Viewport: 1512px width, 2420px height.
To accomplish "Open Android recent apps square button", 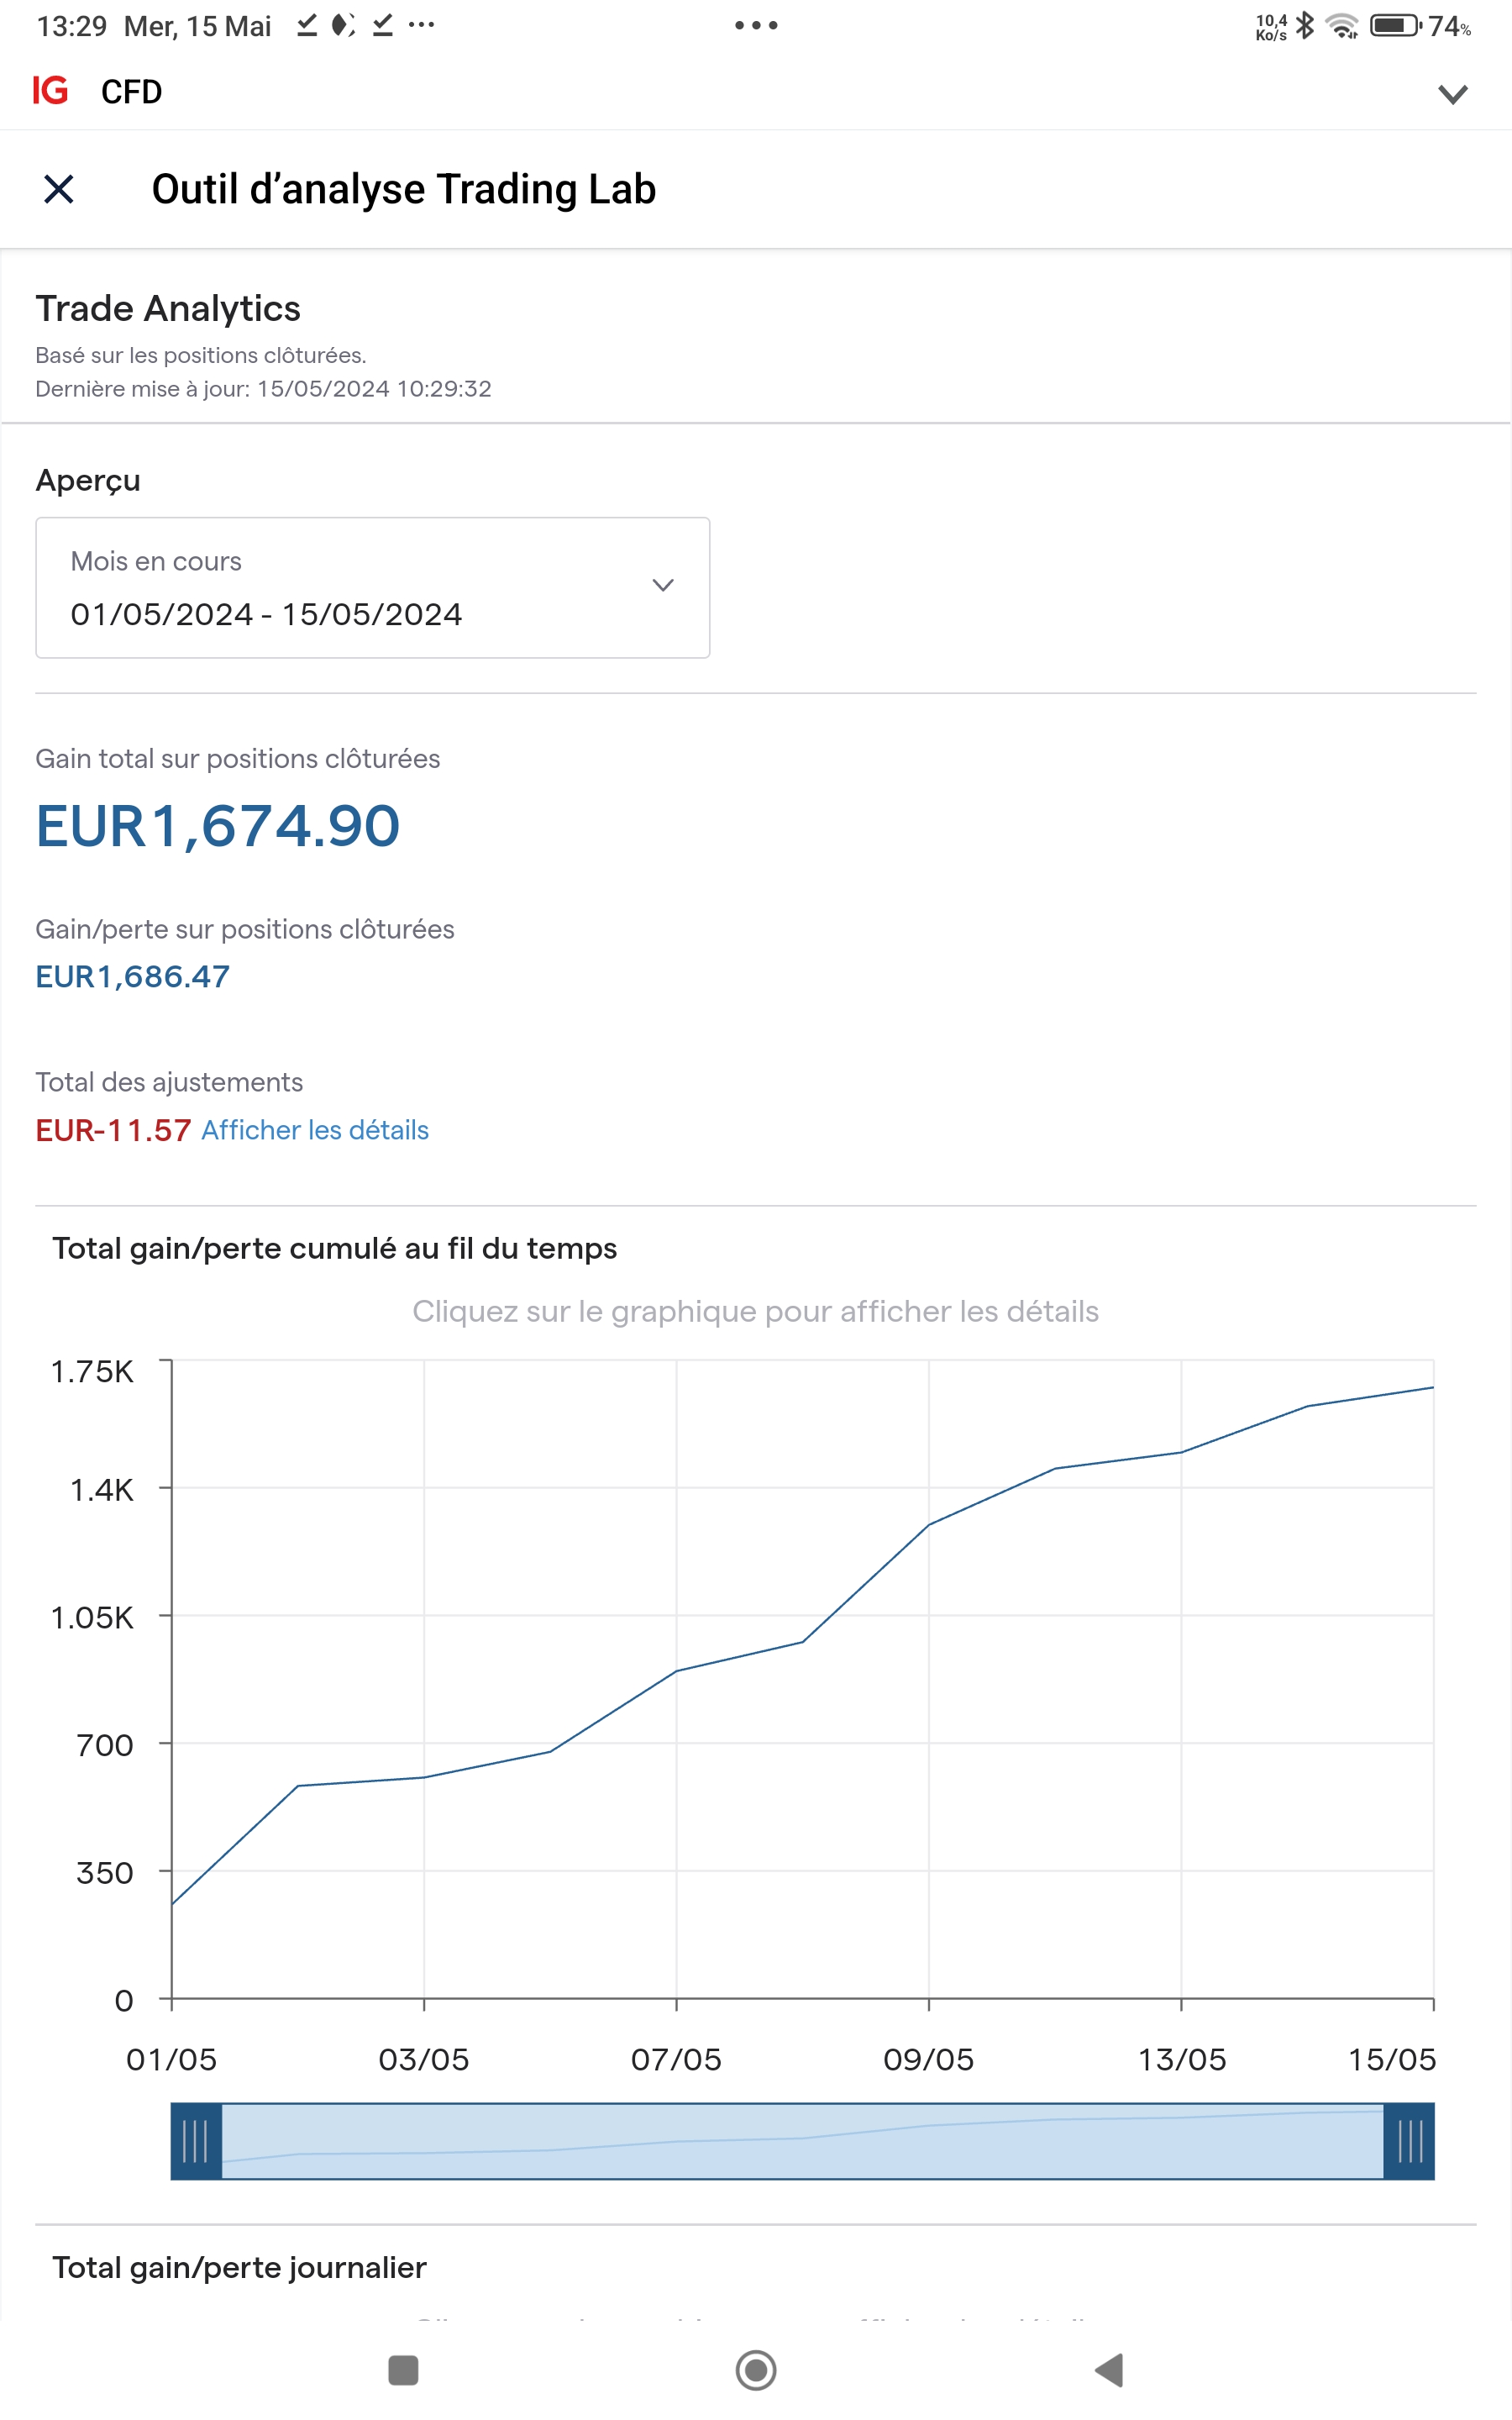I will 403,2370.
